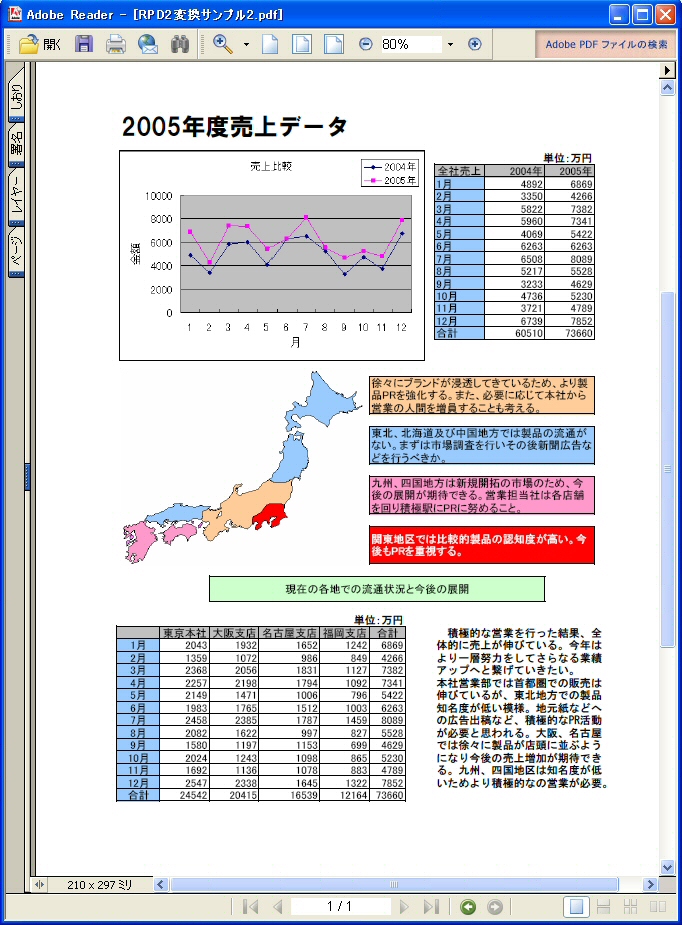This screenshot has width=682, height=925.
Task: Click the horizontal scrollbar right arrow
Action: (650, 884)
